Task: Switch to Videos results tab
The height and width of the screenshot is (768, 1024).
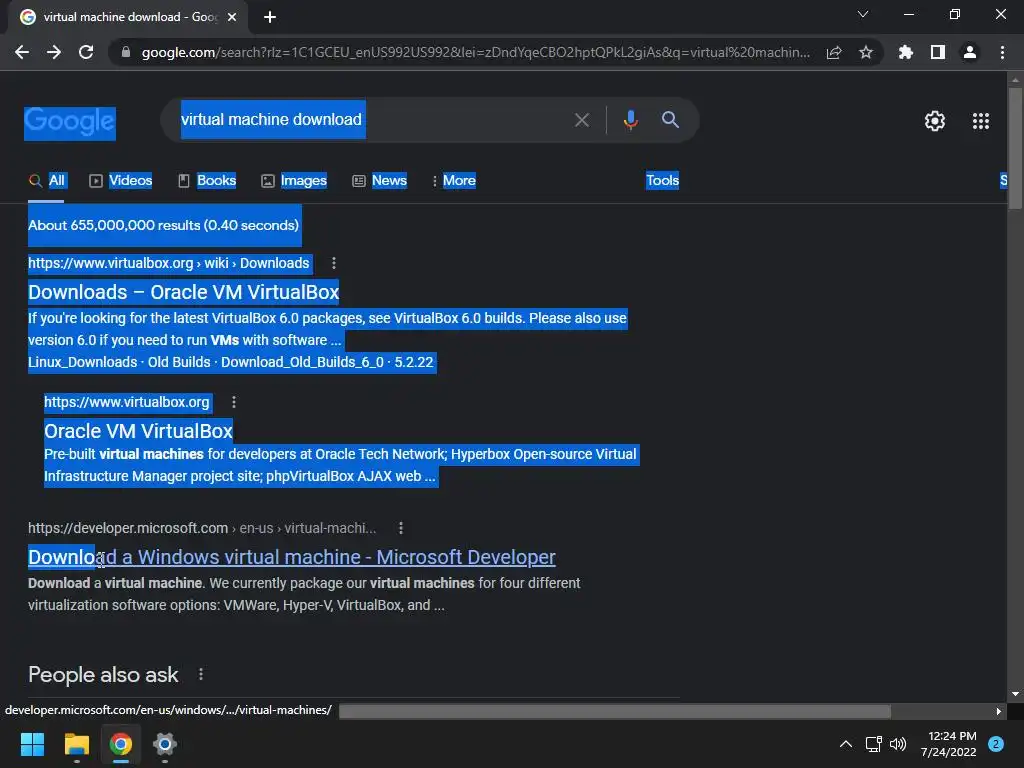Action: [121, 181]
